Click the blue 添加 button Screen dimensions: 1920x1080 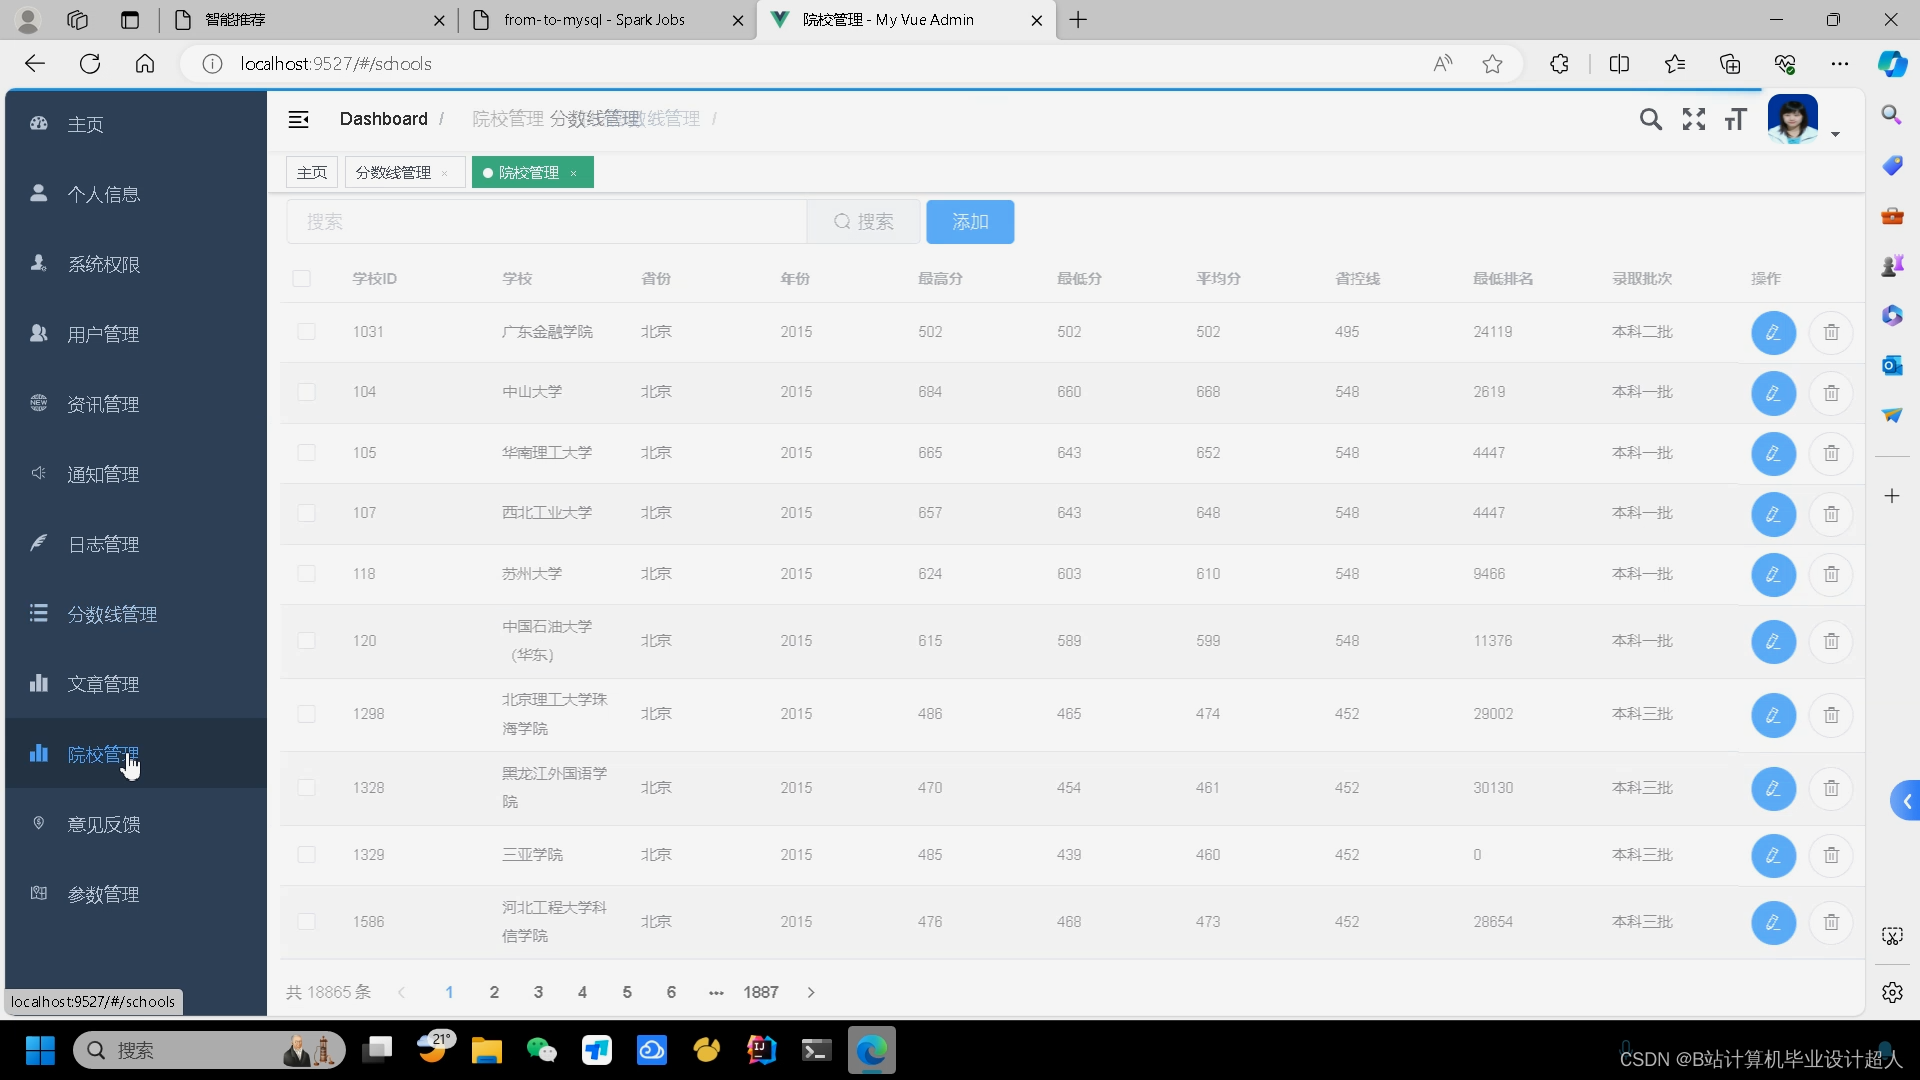click(x=969, y=221)
